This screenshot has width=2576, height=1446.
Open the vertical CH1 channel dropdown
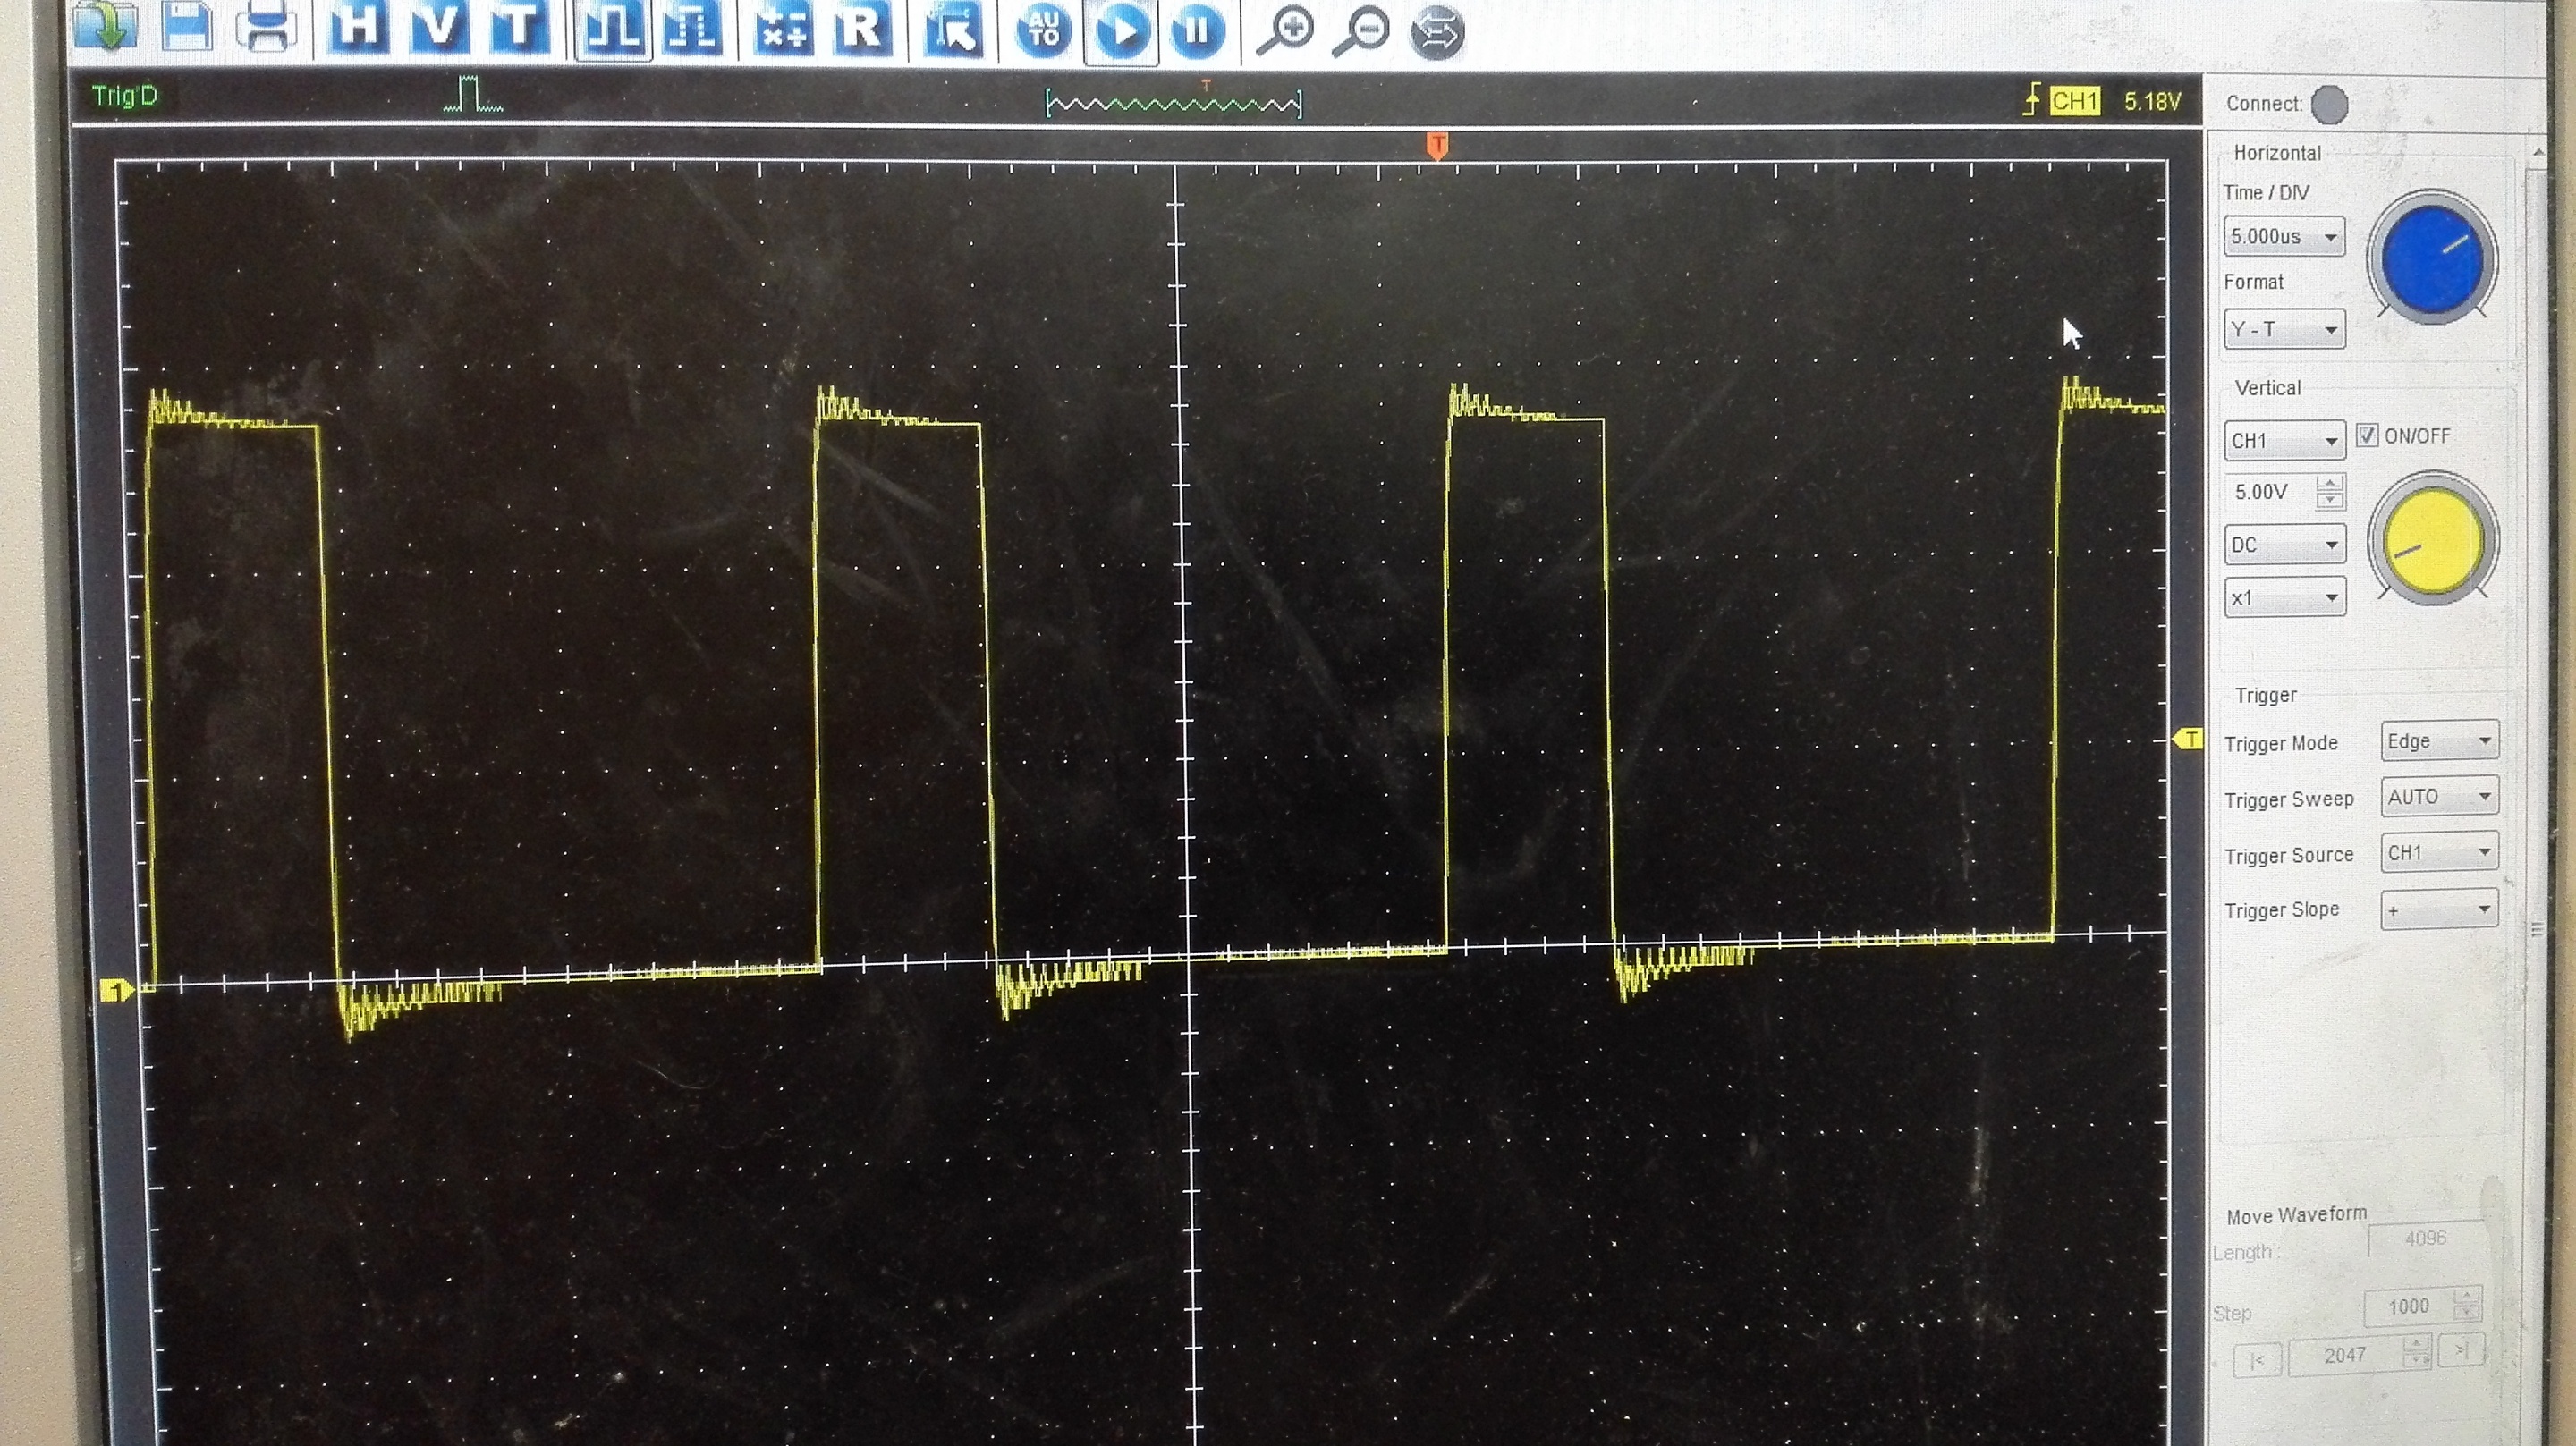click(2284, 441)
